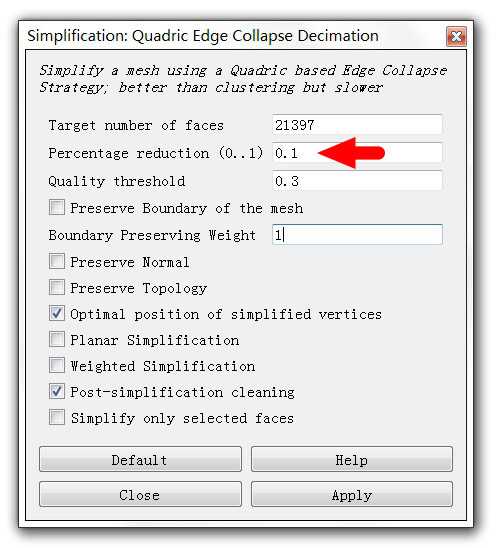The height and width of the screenshot is (548, 497).
Task: Click the Boundary Preserving Weight field
Action: pos(357,235)
